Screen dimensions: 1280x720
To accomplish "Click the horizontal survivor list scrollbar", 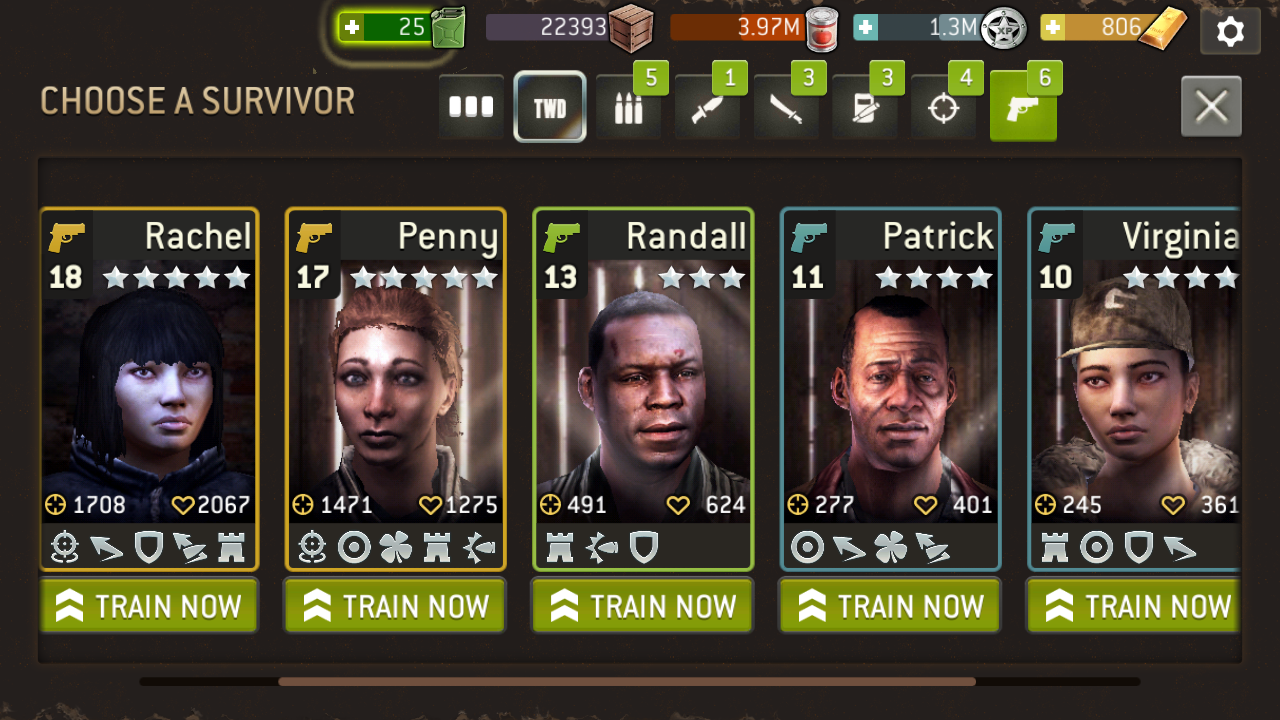I will (x=627, y=682).
